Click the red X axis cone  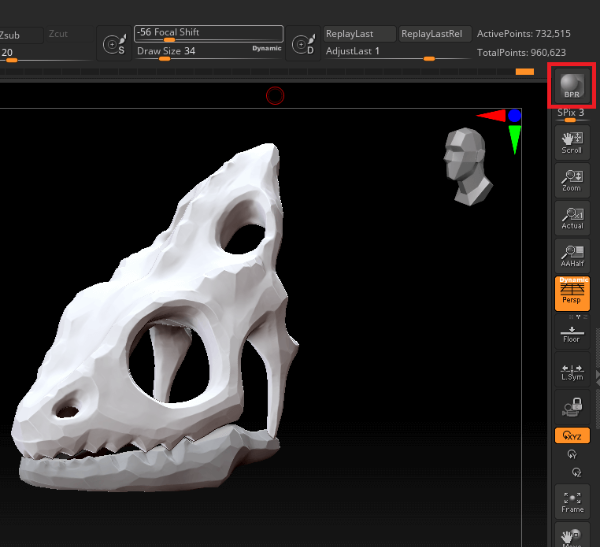pyautogui.click(x=491, y=115)
